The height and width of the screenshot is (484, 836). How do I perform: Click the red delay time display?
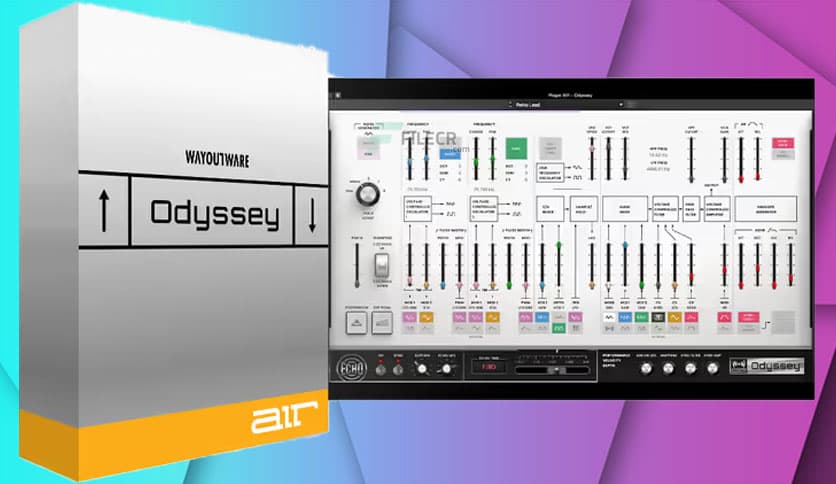[488, 367]
